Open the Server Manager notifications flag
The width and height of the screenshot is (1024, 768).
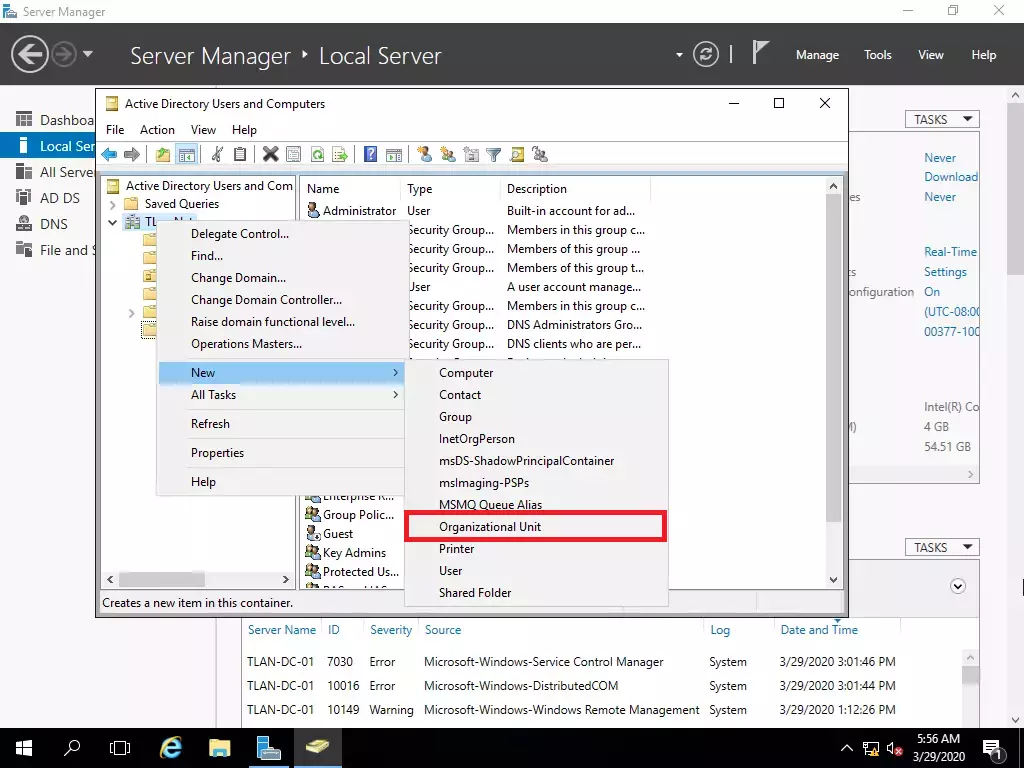pyautogui.click(x=759, y=53)
